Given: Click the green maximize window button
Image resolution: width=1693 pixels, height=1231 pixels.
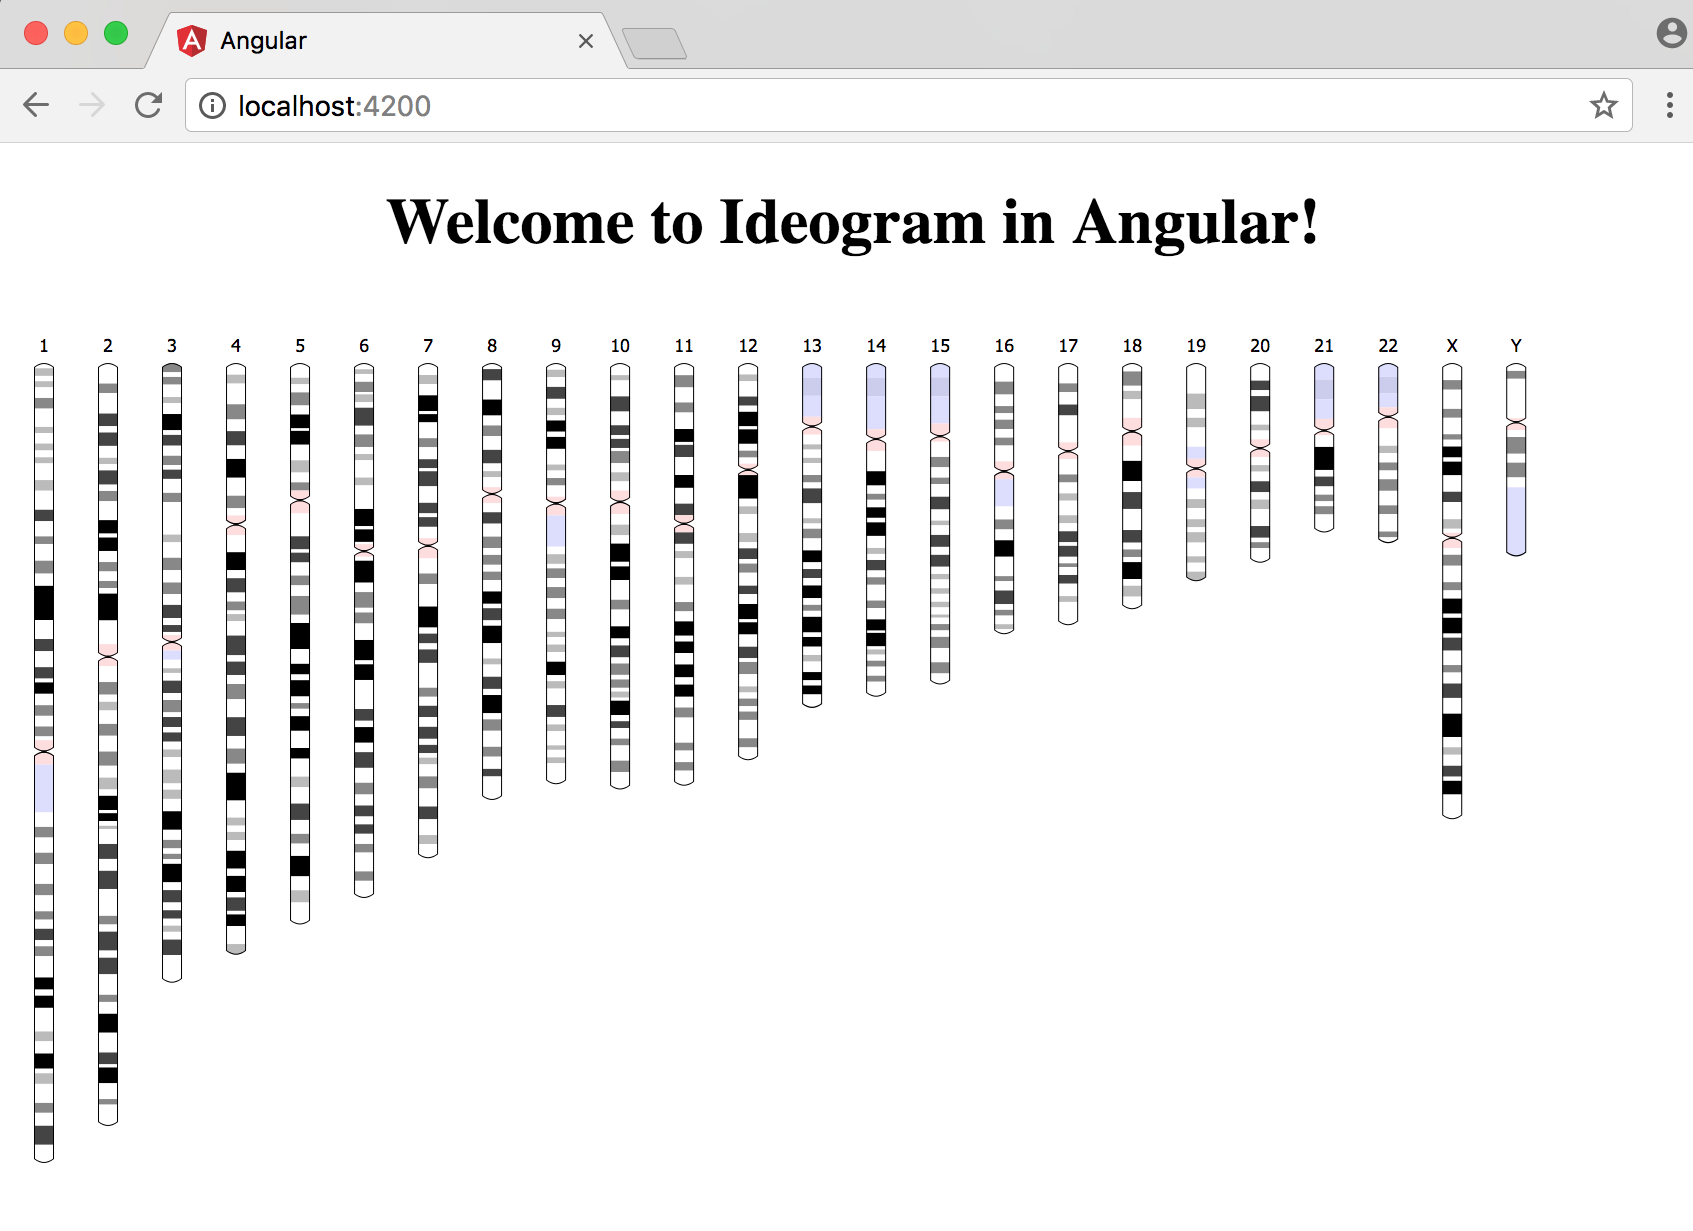Looking at the screenshot, I should pos(116,34).
